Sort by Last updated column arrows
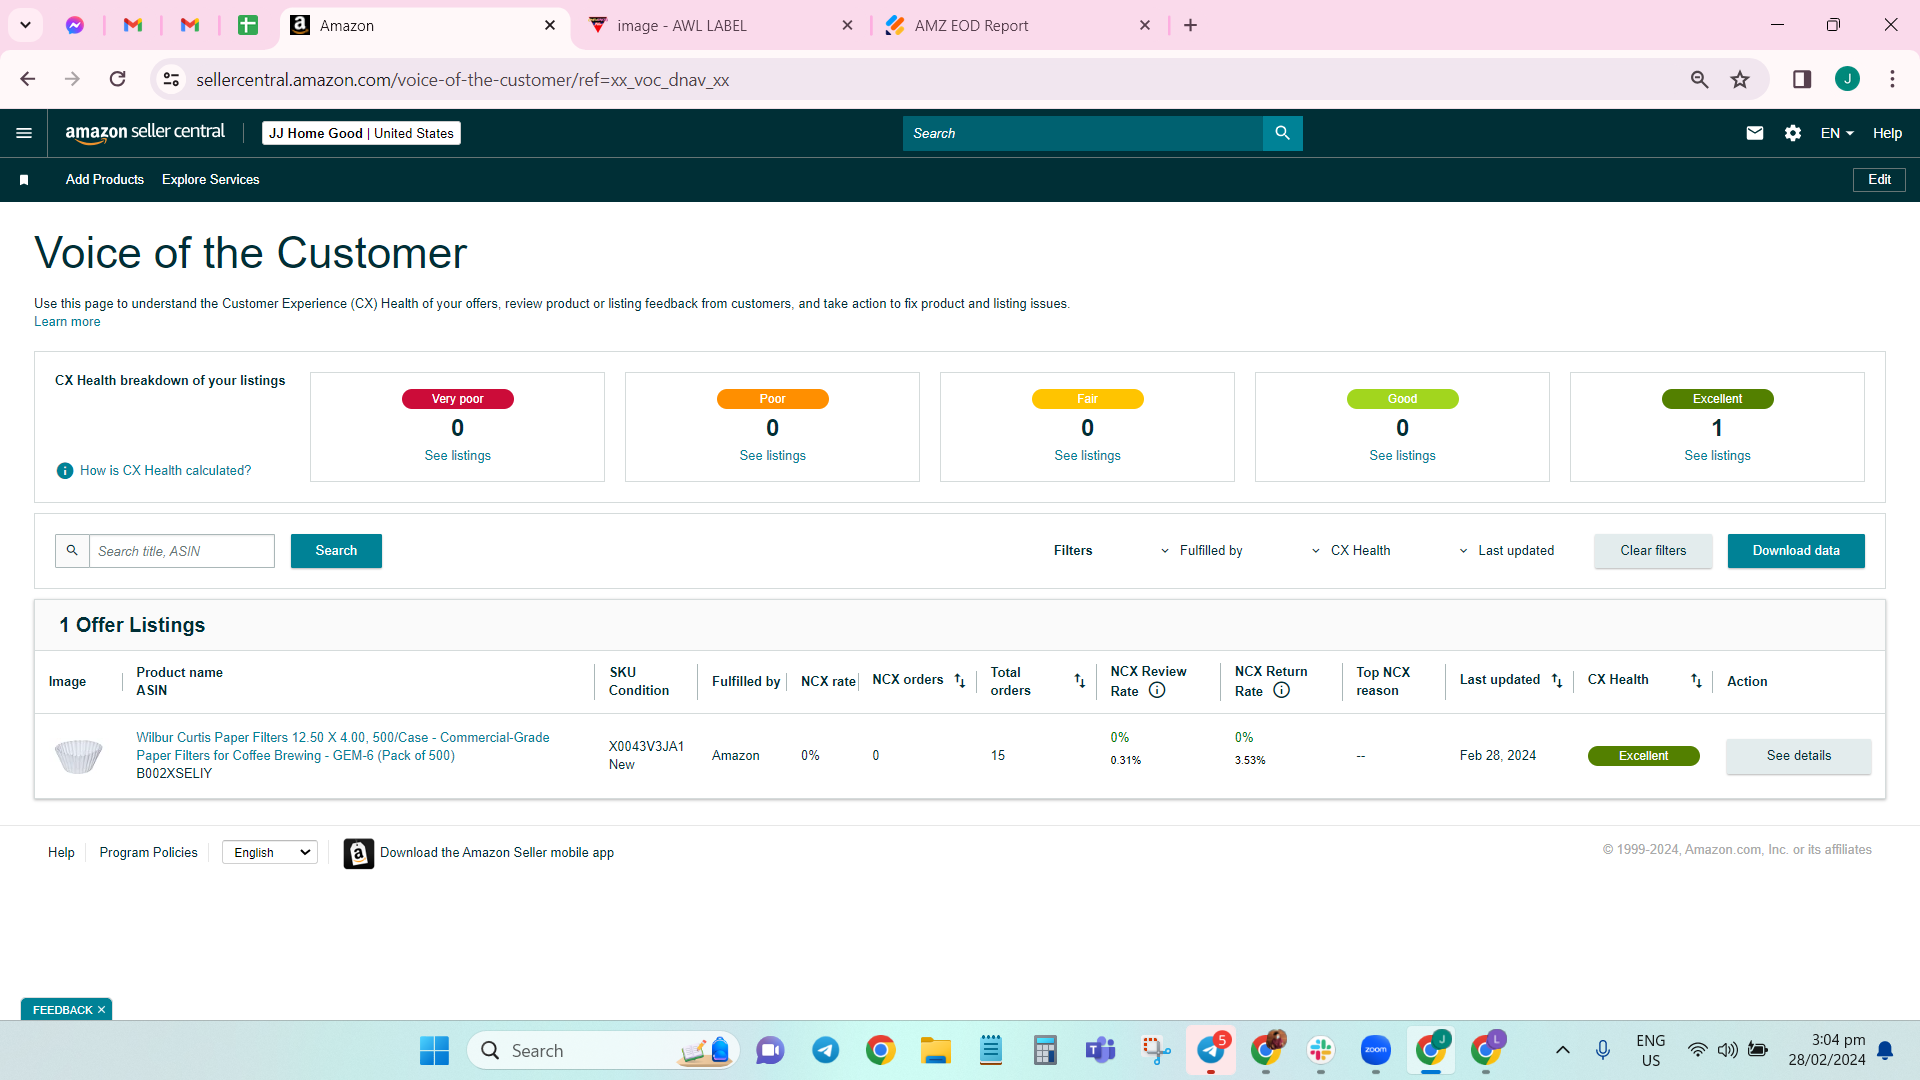The height and width of the screenshot is (1080, 1920). 1556,680
